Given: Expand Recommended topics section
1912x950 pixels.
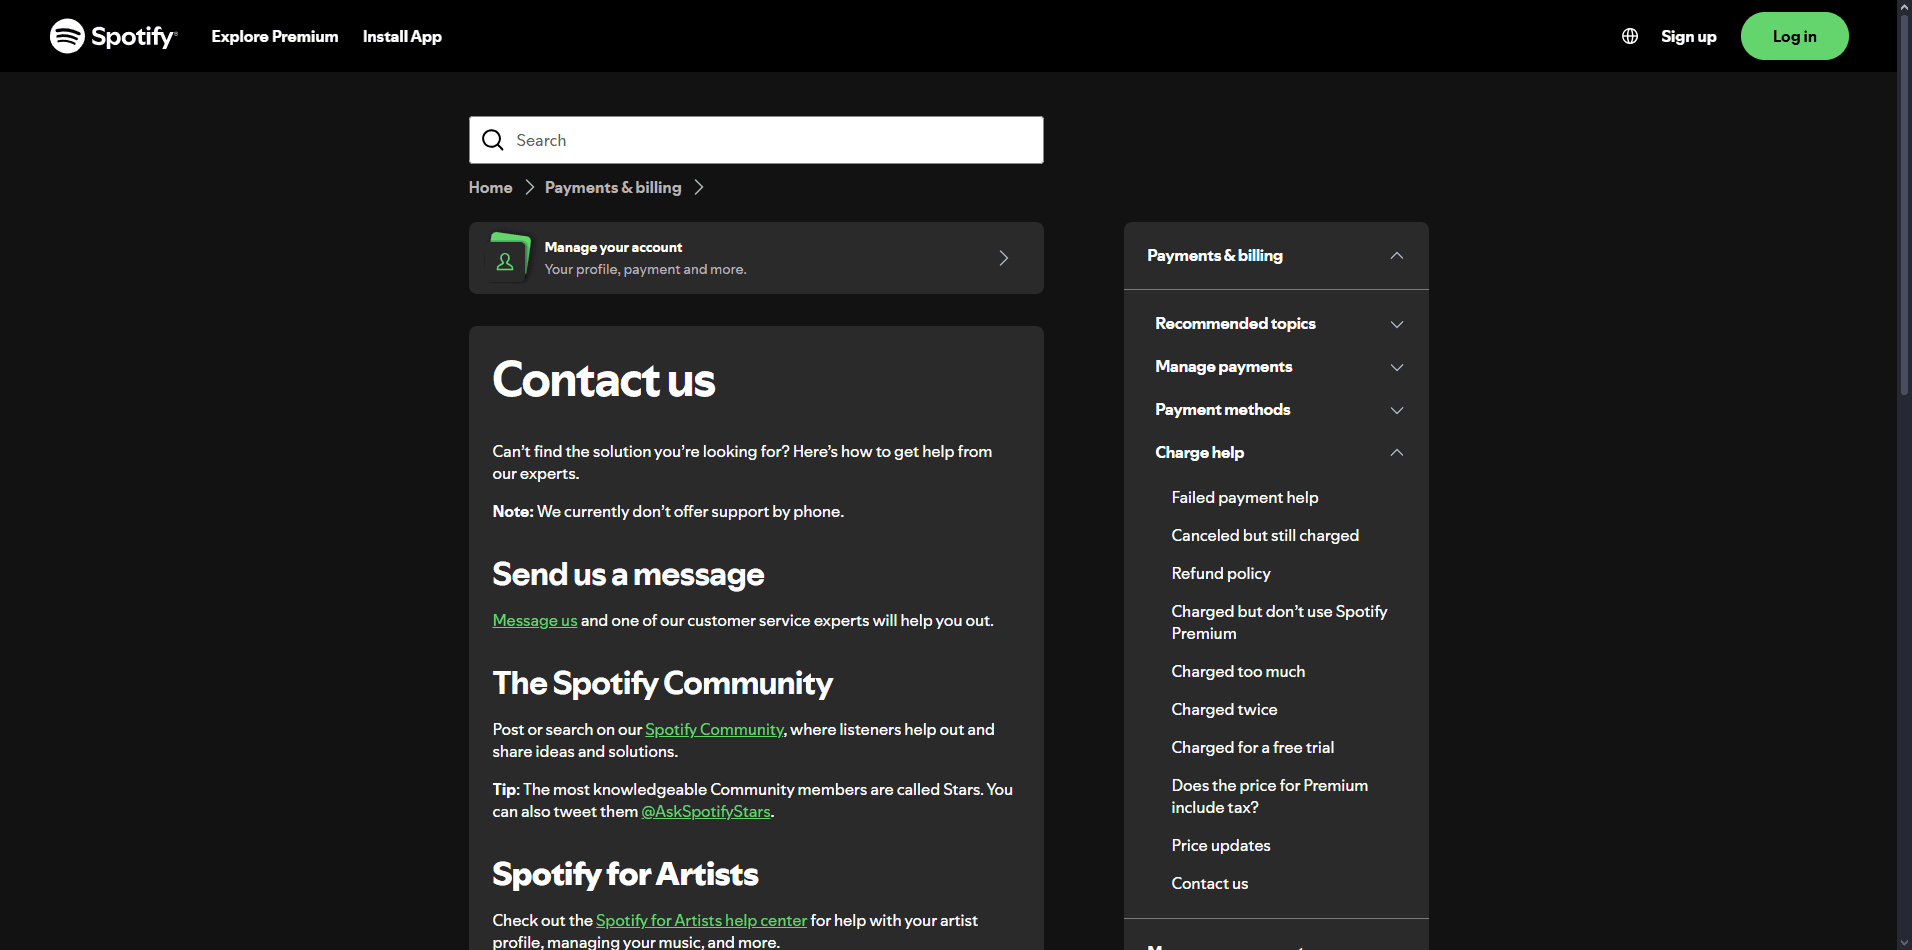Looking at the screenshot, I should 1397,324.
